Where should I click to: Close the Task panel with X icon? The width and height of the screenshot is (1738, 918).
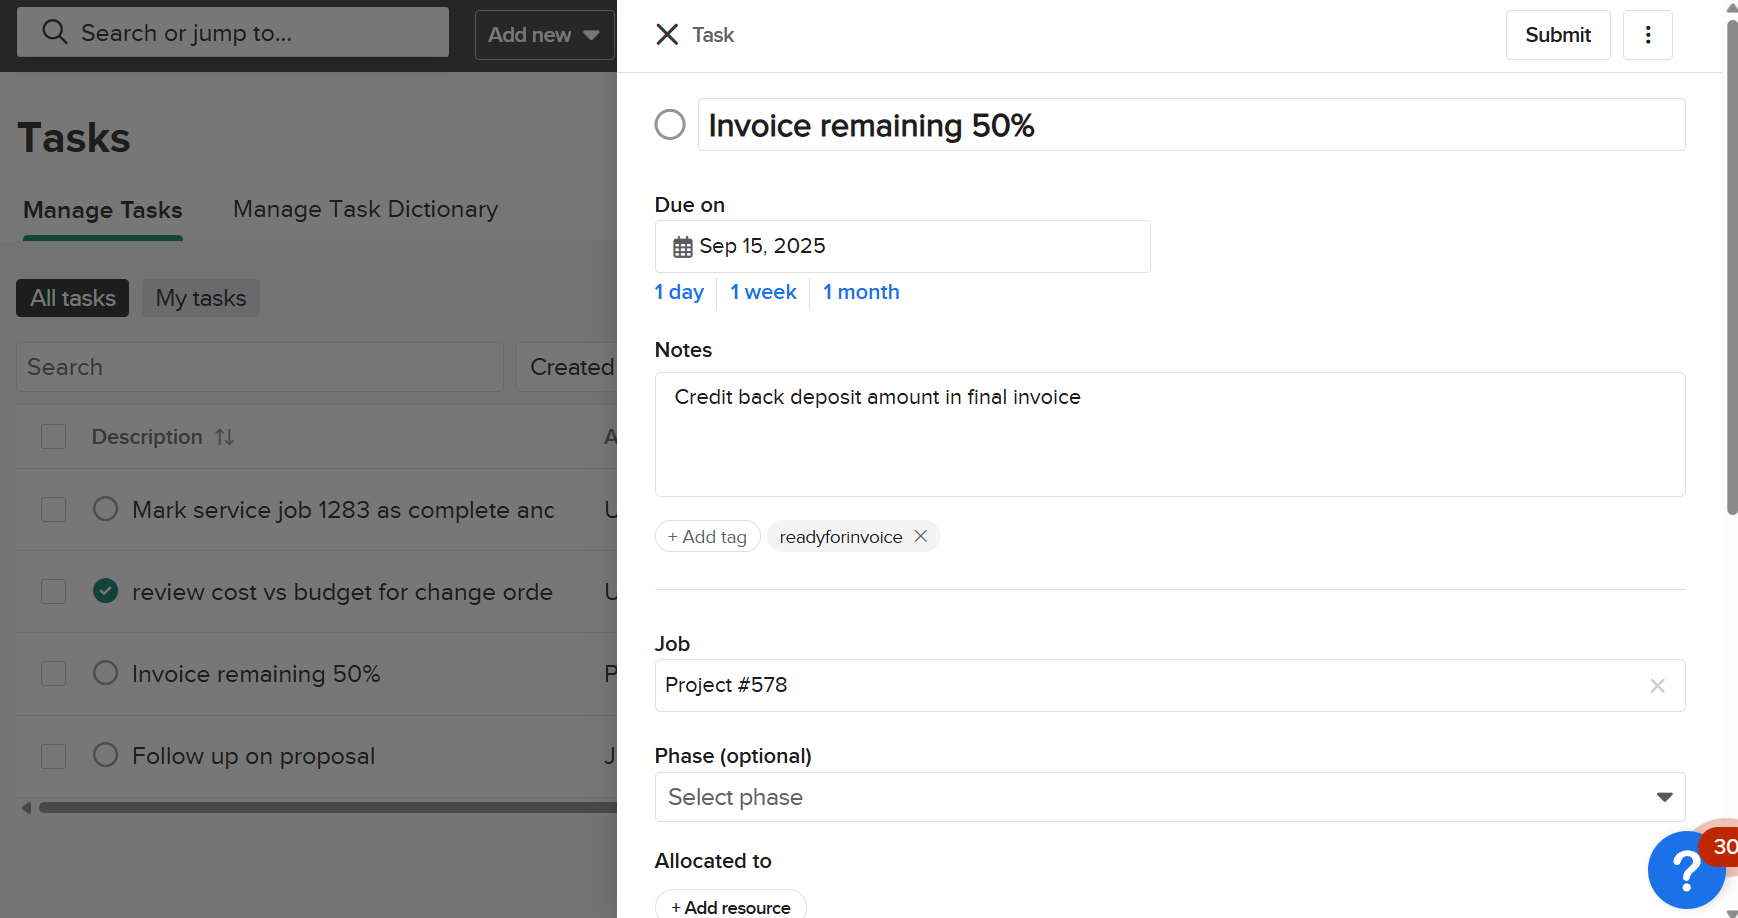pos(667,35)
